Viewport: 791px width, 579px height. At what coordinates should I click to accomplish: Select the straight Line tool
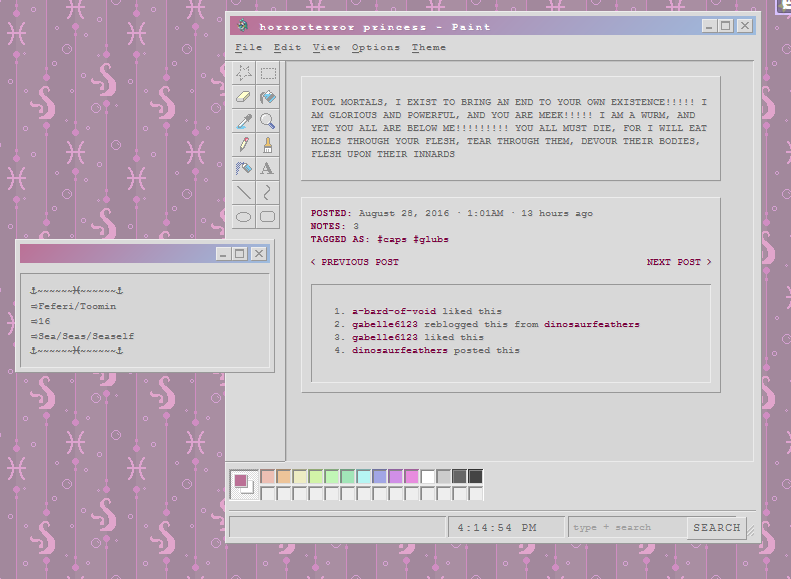tap(244, 193)
